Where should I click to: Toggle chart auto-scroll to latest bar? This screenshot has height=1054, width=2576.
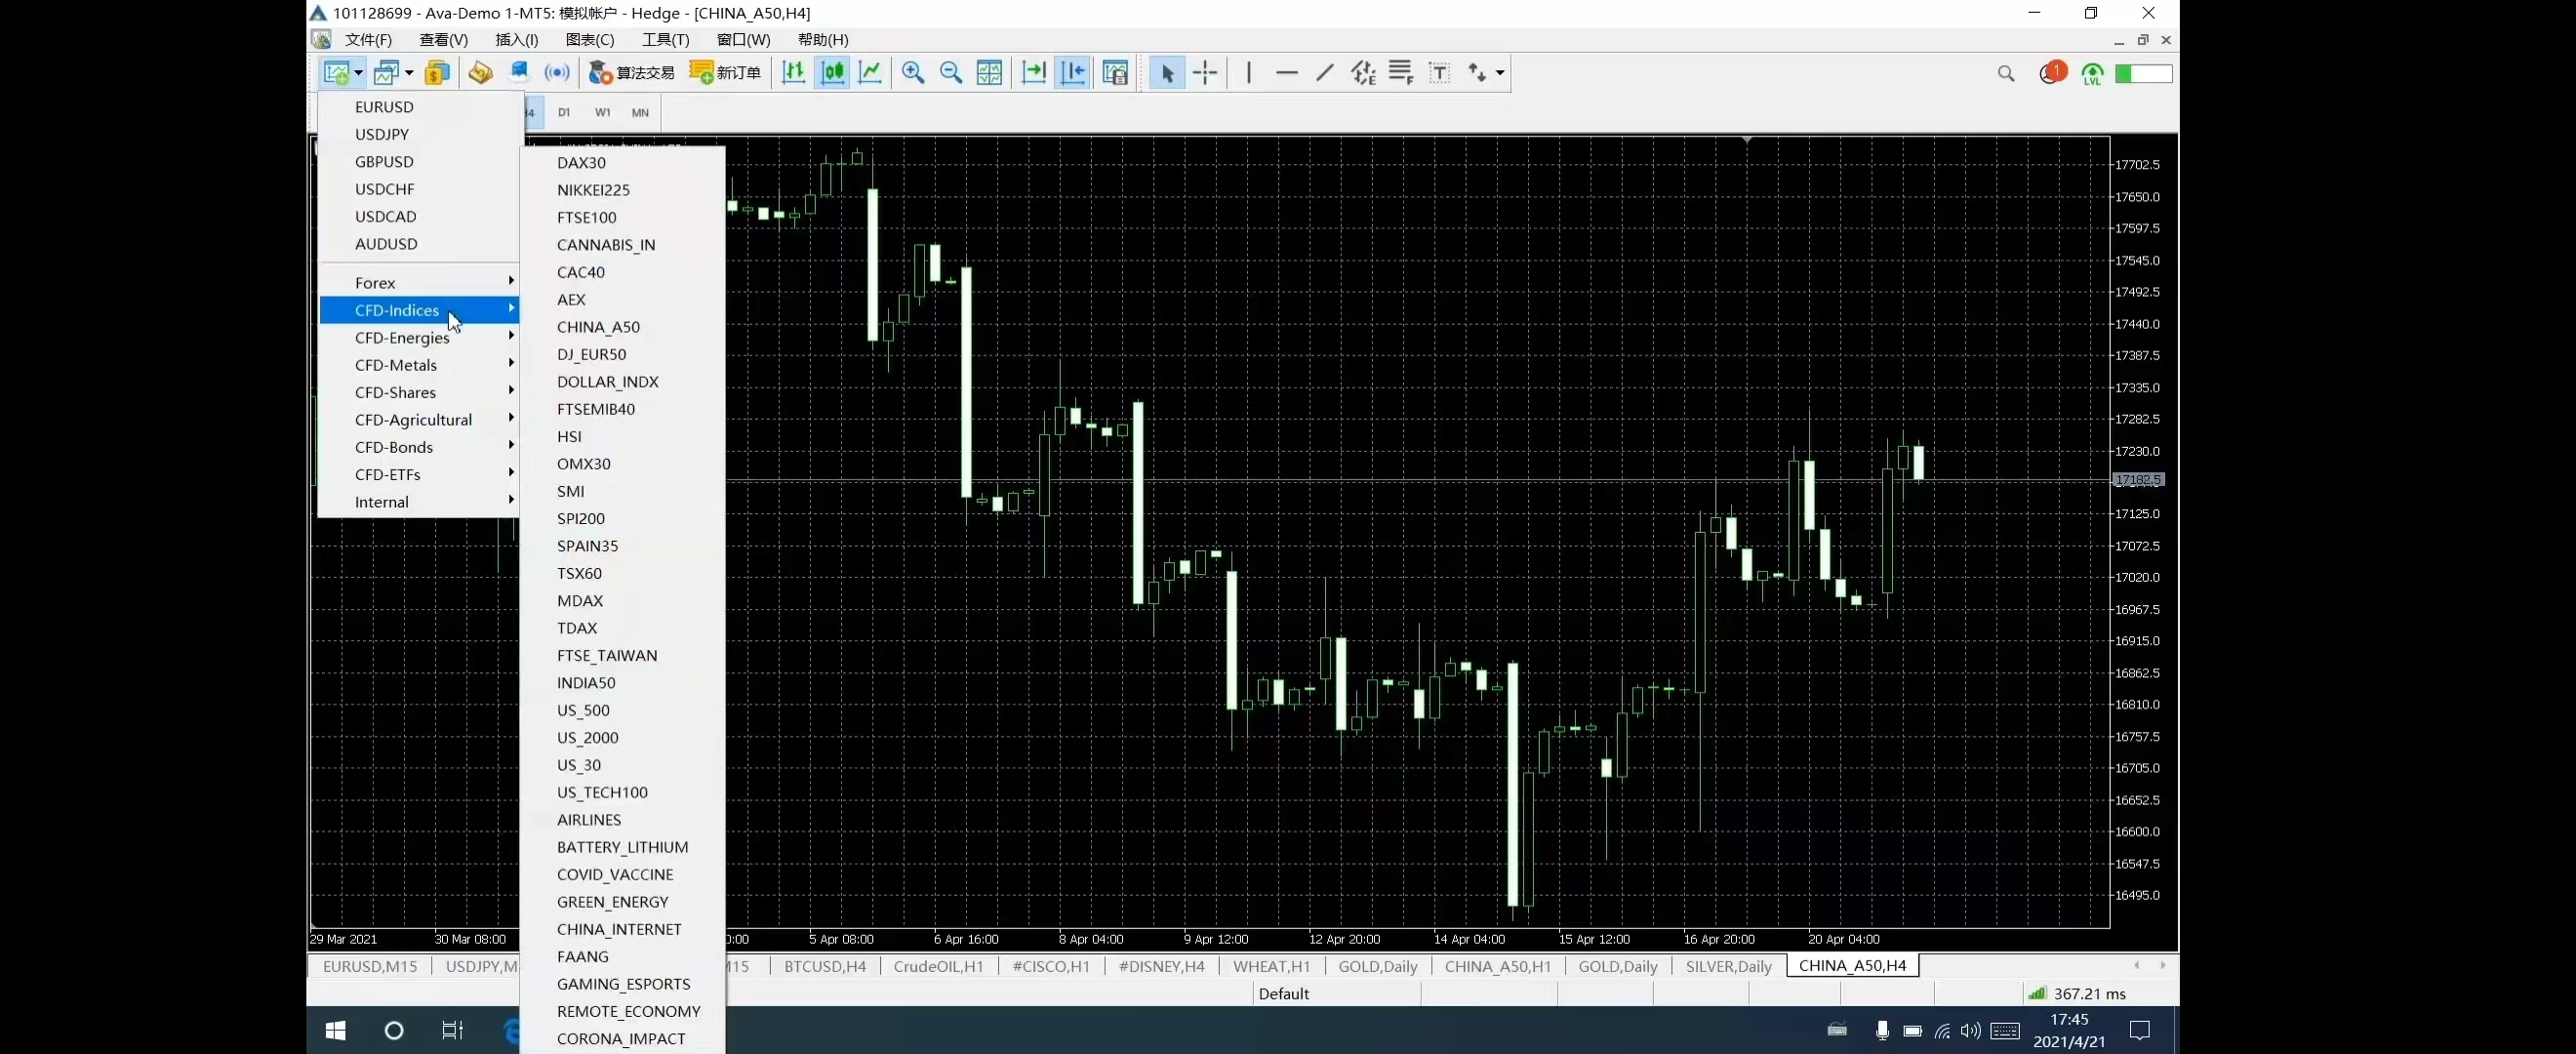point(1033,73)
